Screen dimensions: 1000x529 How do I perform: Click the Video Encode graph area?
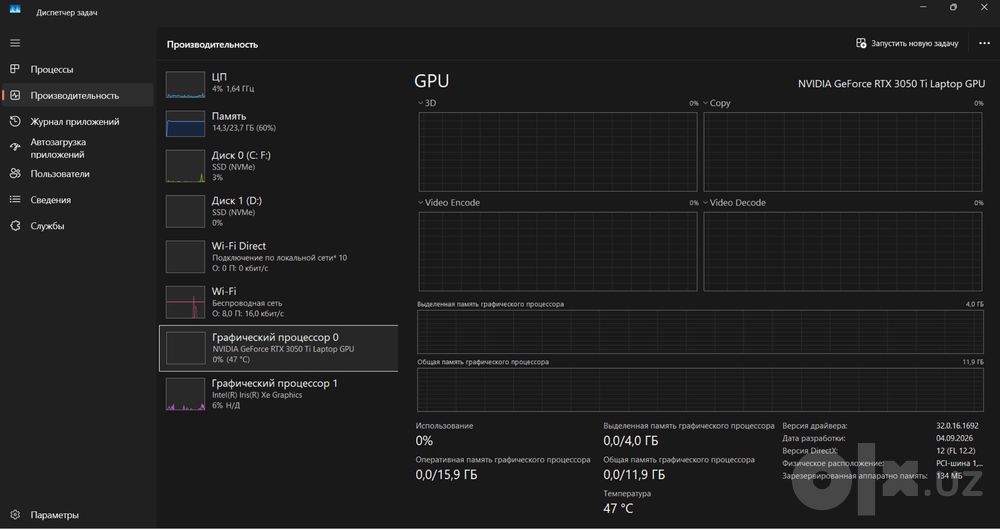tap(557, 251)
